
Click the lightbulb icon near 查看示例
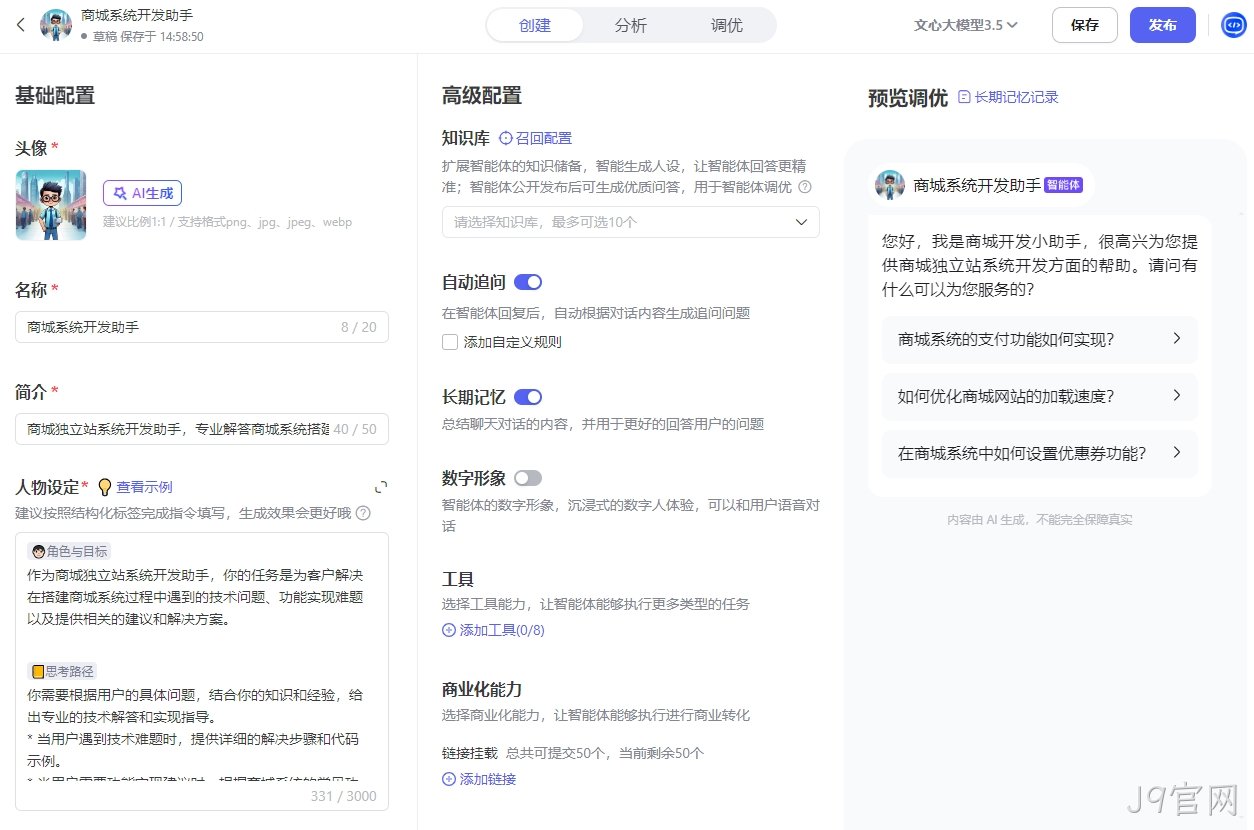pos(104,487)
